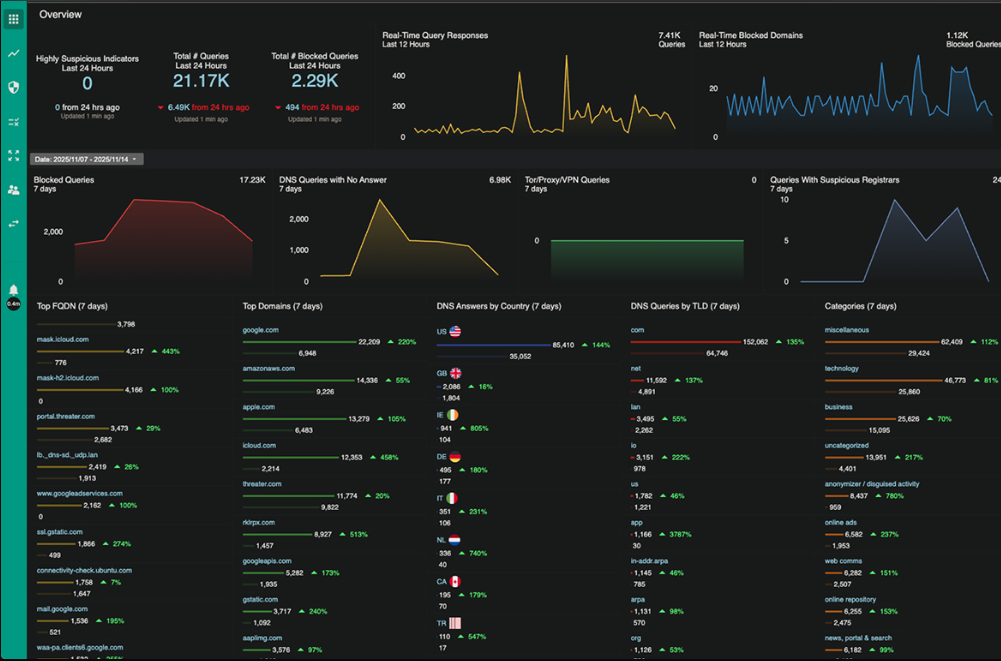This screenshot has height=661, width=1001.
Task: Select mail.google.com in Top FQDN
Action: coord(62,609)
